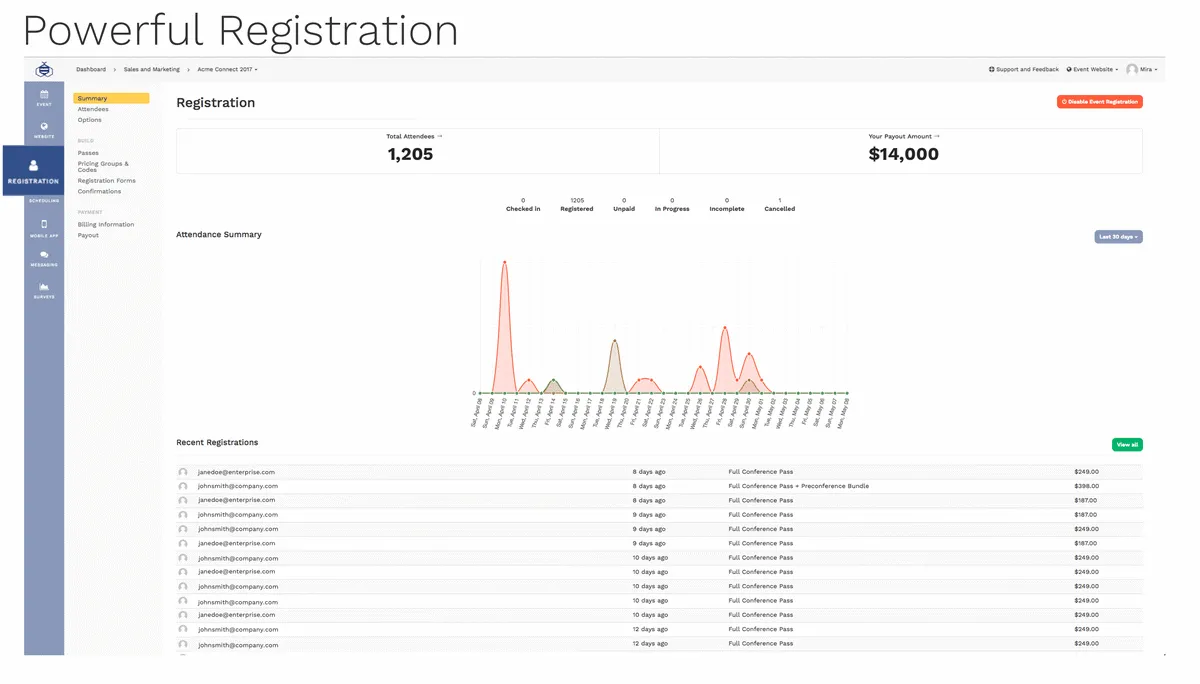Screen dimensions: 1200x684
Task: Click the Checked In stat
Action: click(x=523, y=205)
